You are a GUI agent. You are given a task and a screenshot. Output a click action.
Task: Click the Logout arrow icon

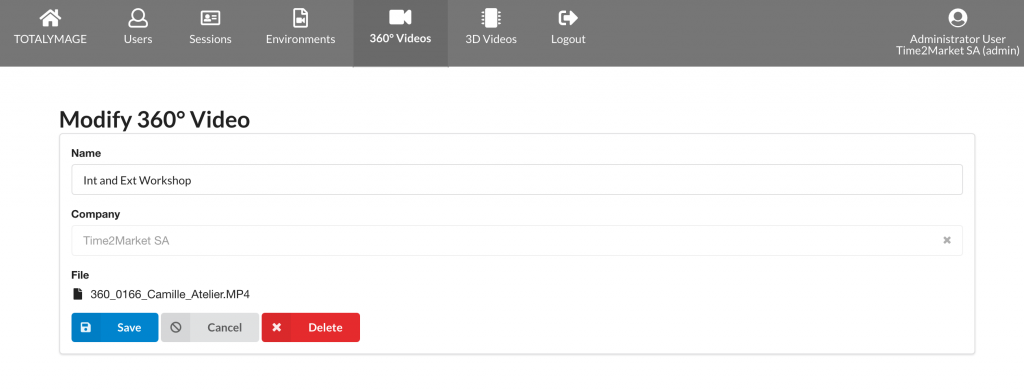tap(568, 18)
